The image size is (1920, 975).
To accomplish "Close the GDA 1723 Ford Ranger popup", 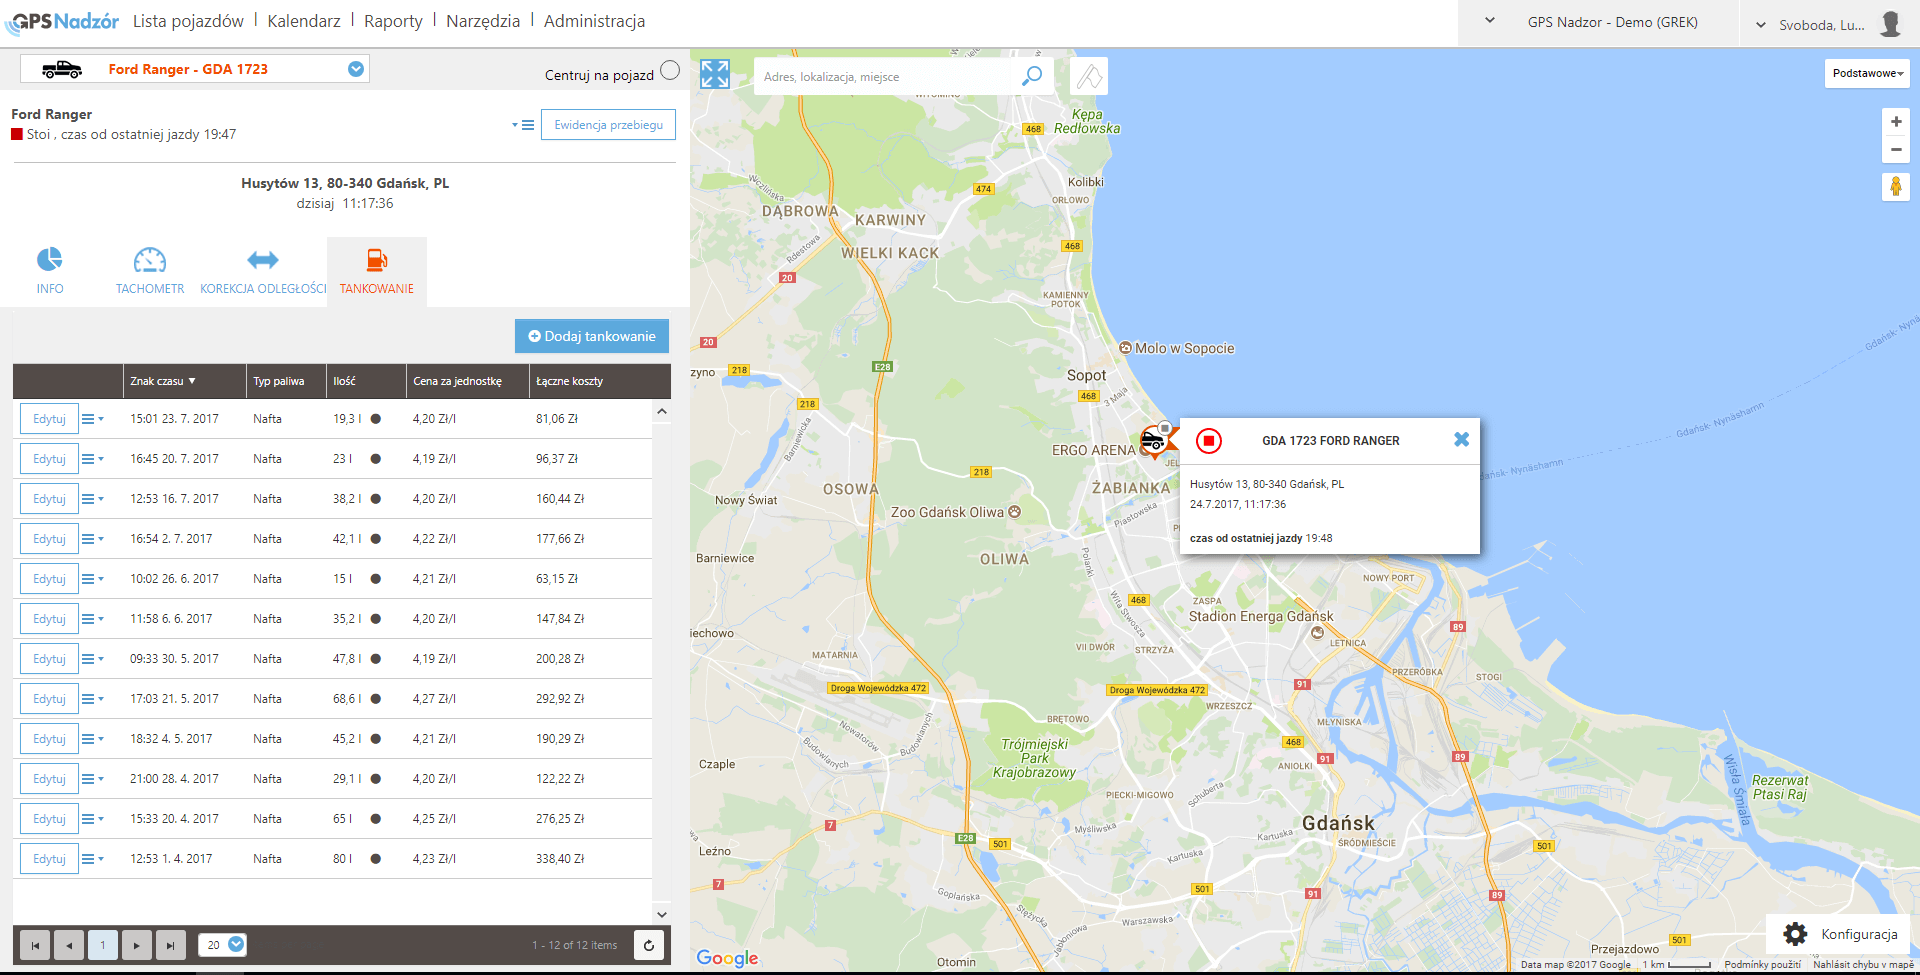I will 1461,440.
